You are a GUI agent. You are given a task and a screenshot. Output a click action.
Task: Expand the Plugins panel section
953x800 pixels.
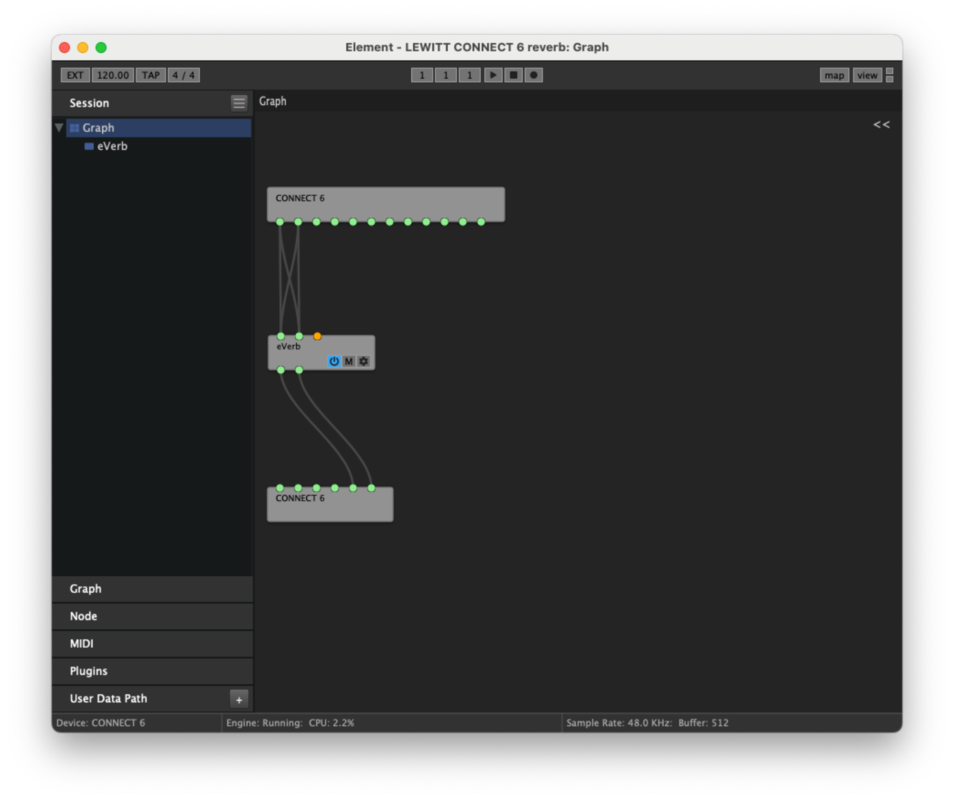pos(152,671)
